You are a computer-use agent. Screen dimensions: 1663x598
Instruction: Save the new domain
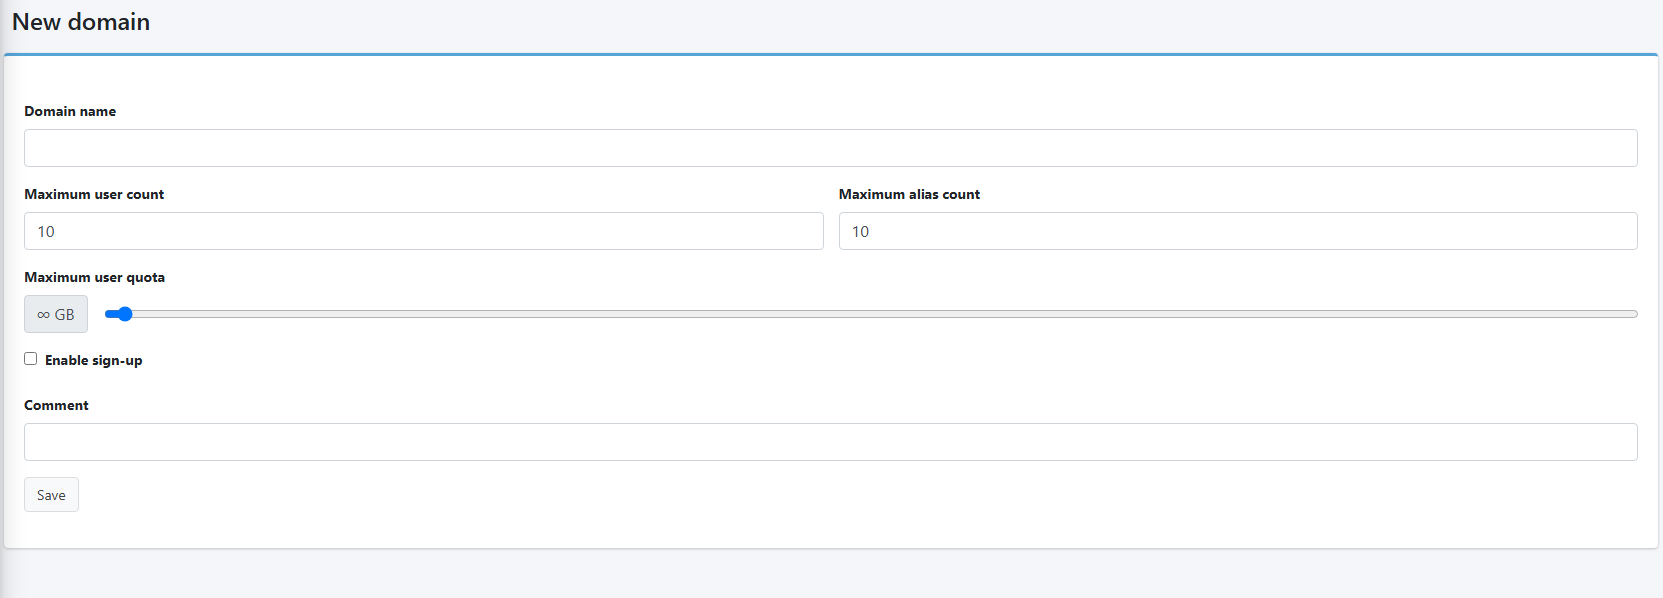pyautogui.click(x=51, y=495)
